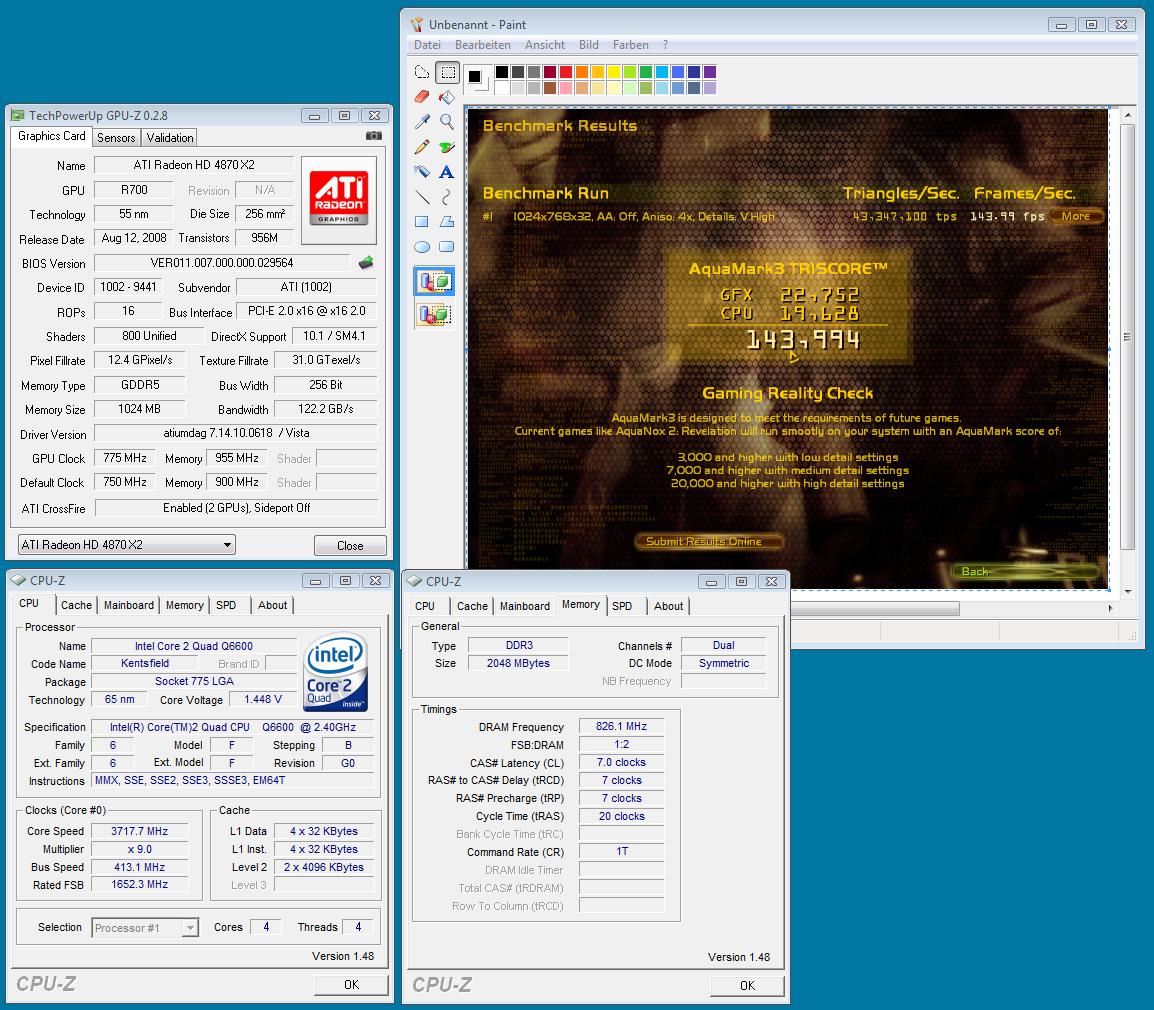Click the scroll-right arrow in Paint canvas
This screenshot has width=1154, height=1010.
point(1110,608)
